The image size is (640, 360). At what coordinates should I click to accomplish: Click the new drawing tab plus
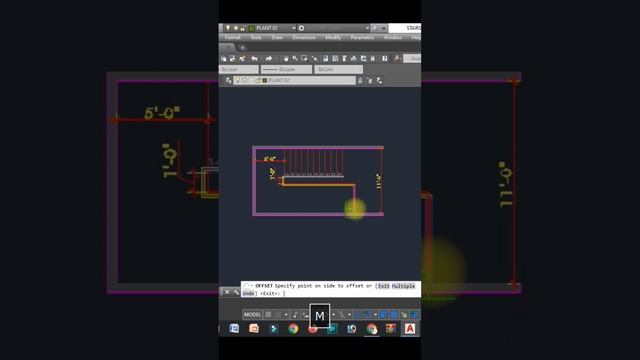tap(242, 48)
